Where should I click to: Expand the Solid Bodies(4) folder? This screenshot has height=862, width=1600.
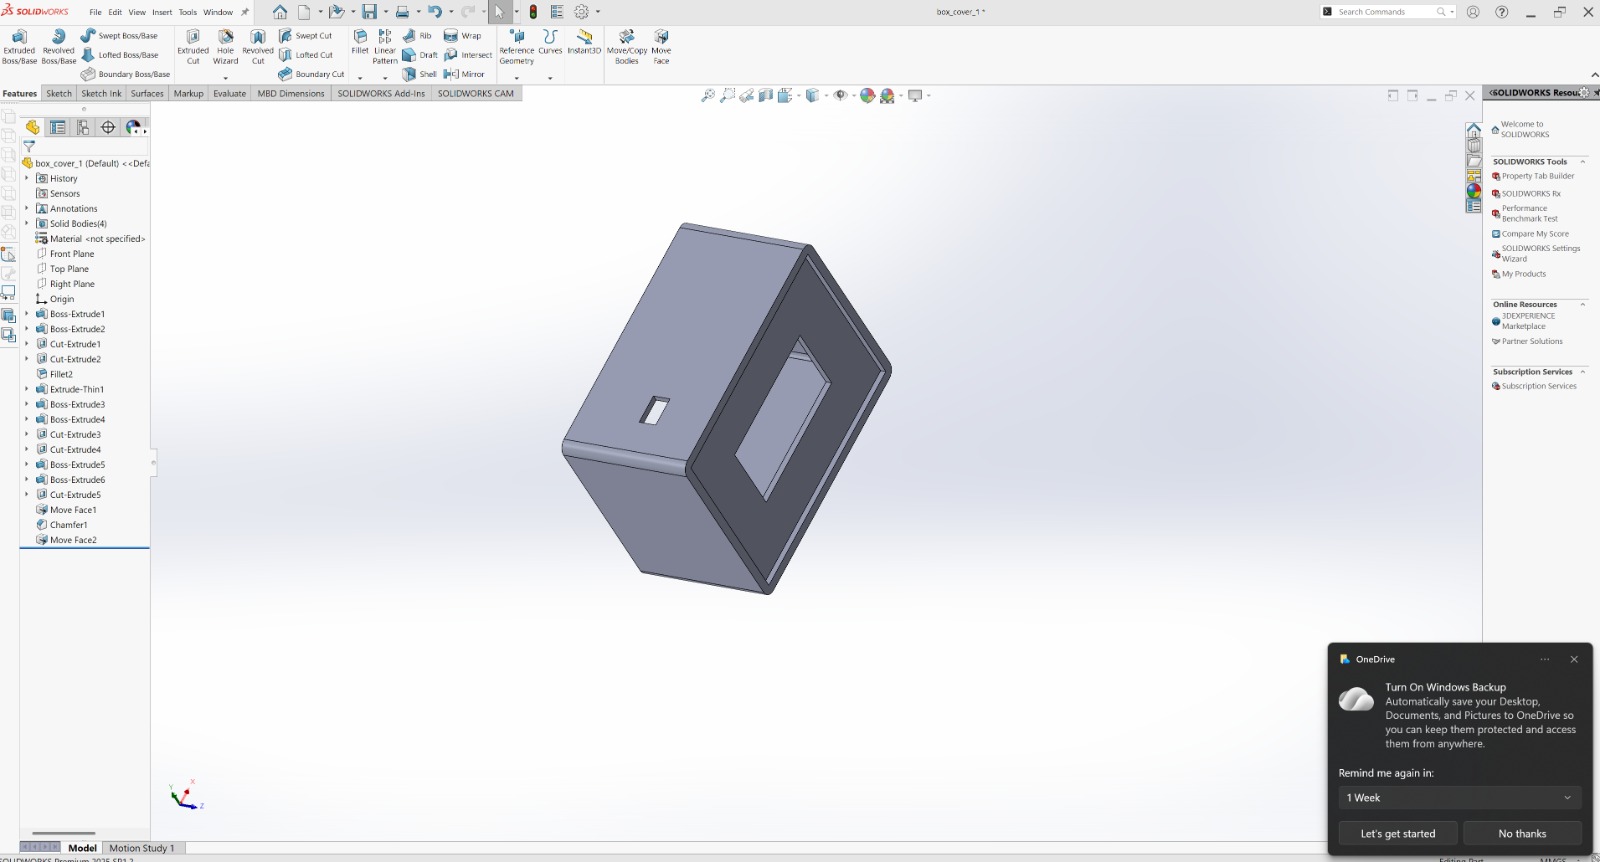[x=27, y=224]
